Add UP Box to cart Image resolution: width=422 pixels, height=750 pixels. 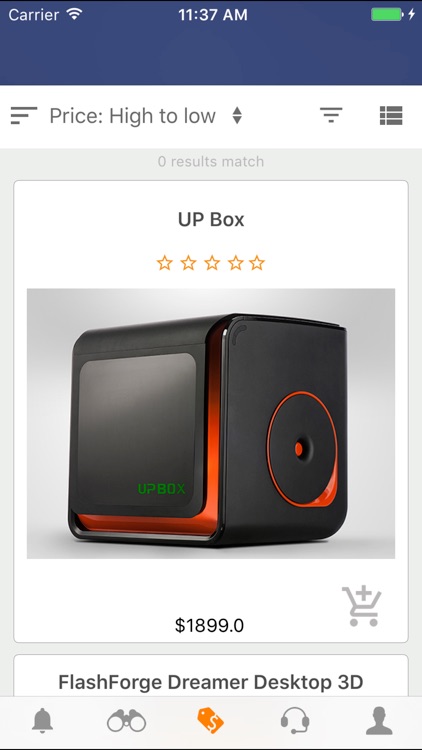[362, 606]
